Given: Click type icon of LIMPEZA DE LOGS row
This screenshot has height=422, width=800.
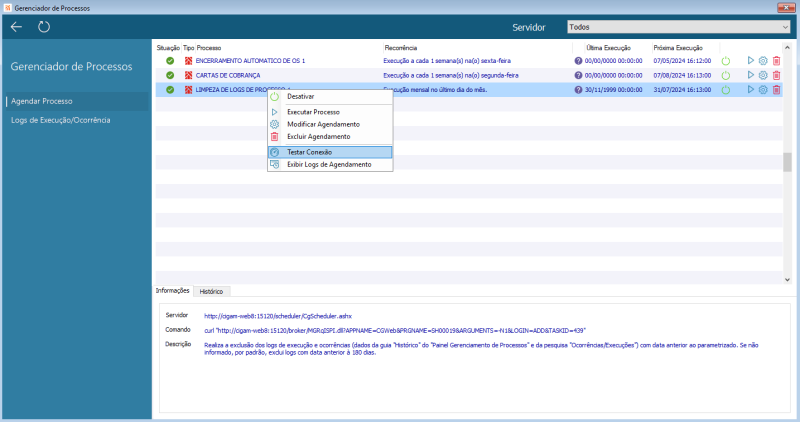Looking at the screenshot, I should click(188, 90).
